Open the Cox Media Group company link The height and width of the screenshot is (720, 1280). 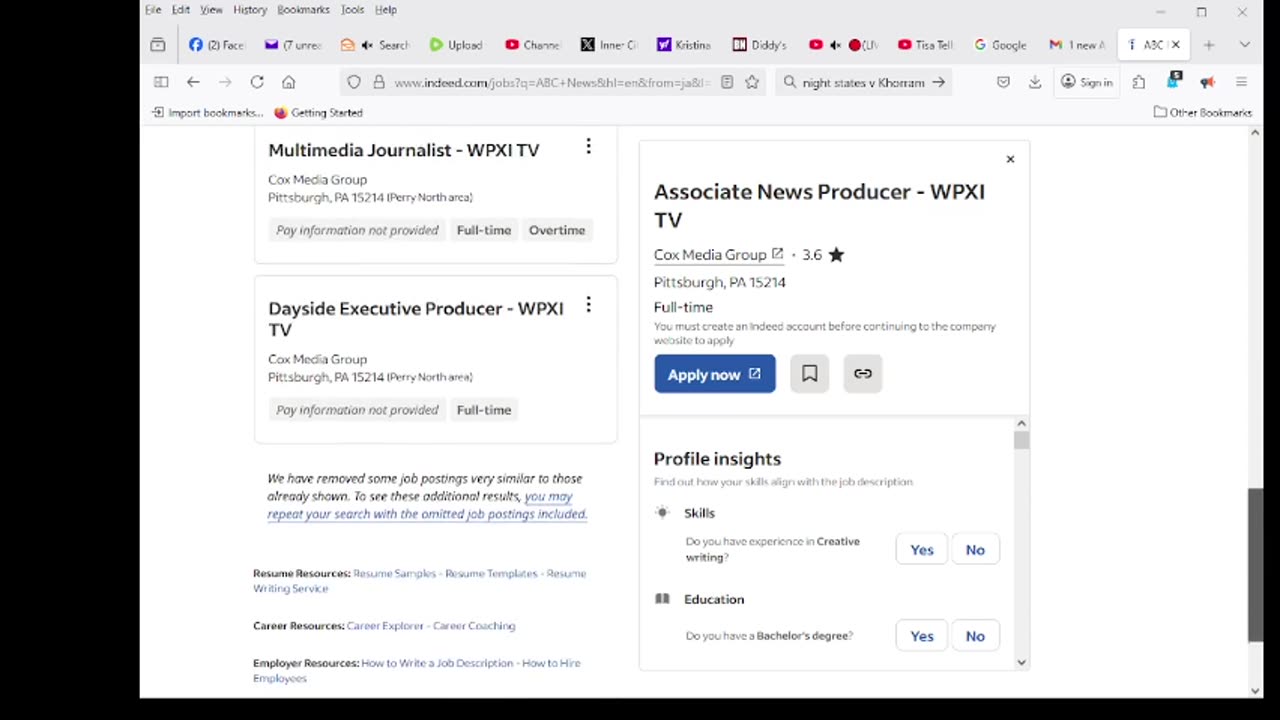[718, 255]
